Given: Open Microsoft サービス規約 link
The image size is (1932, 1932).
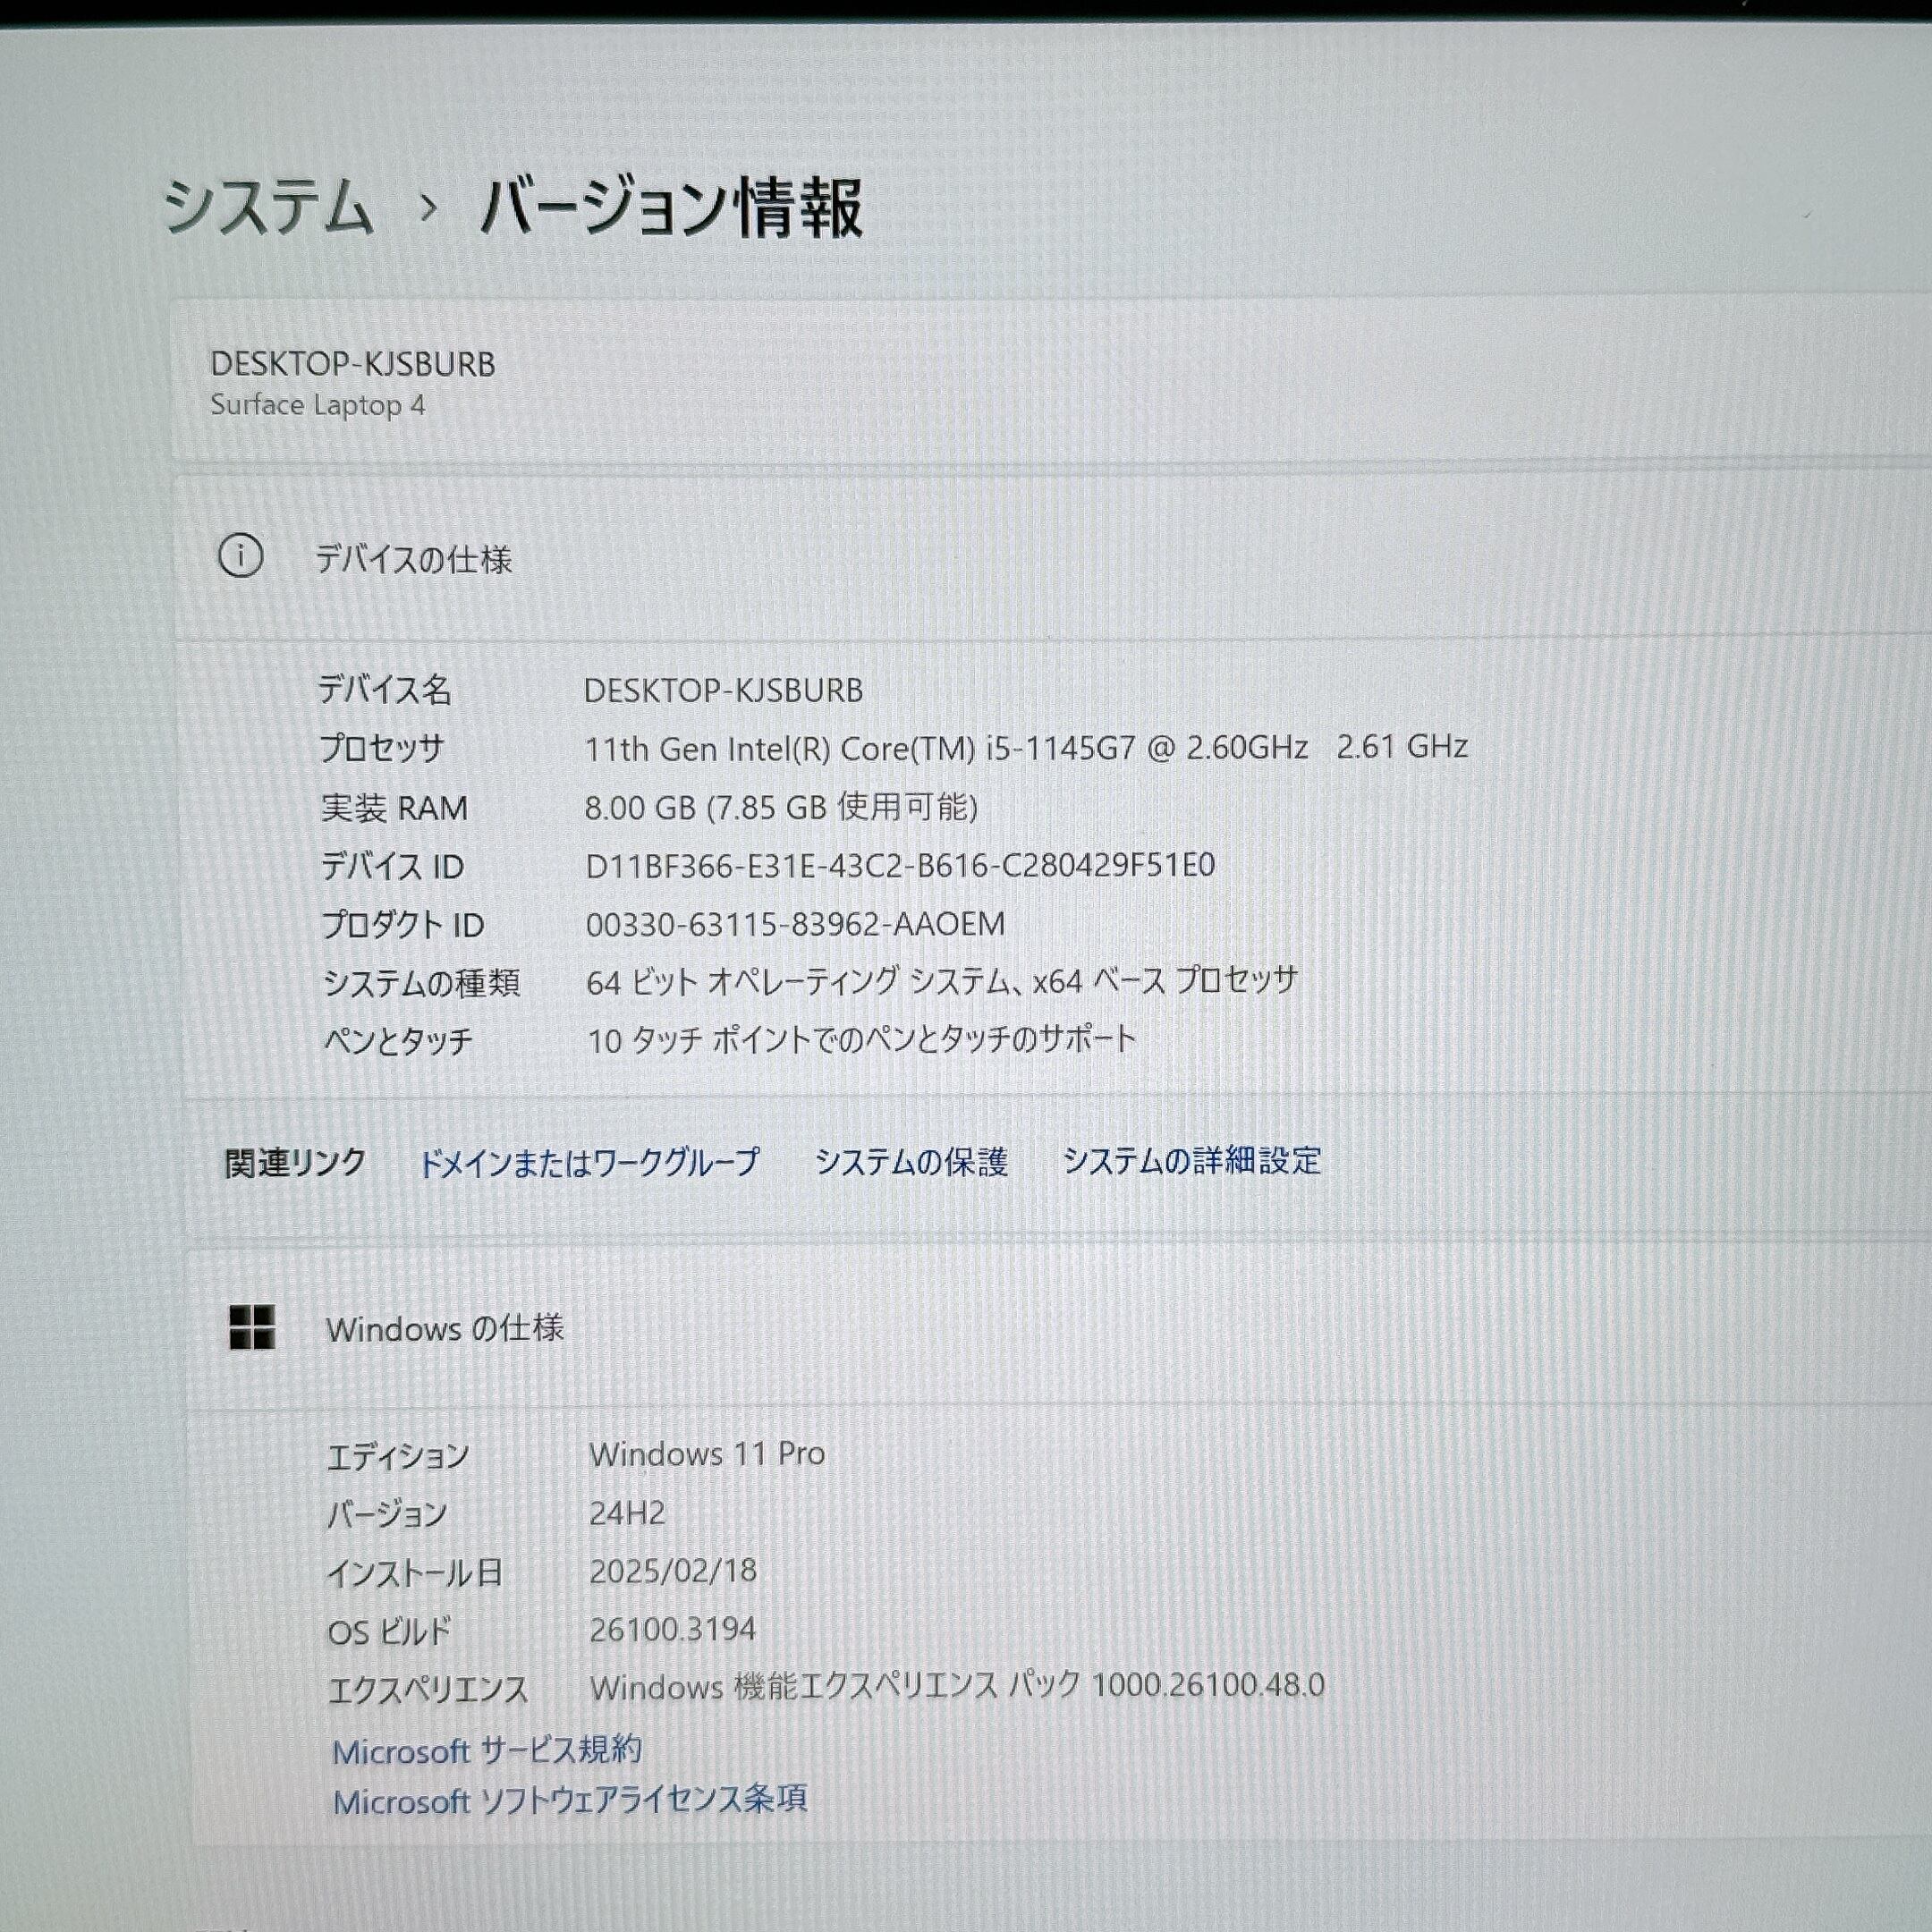Looking at the screenshot, I should tap(487, 1750).
